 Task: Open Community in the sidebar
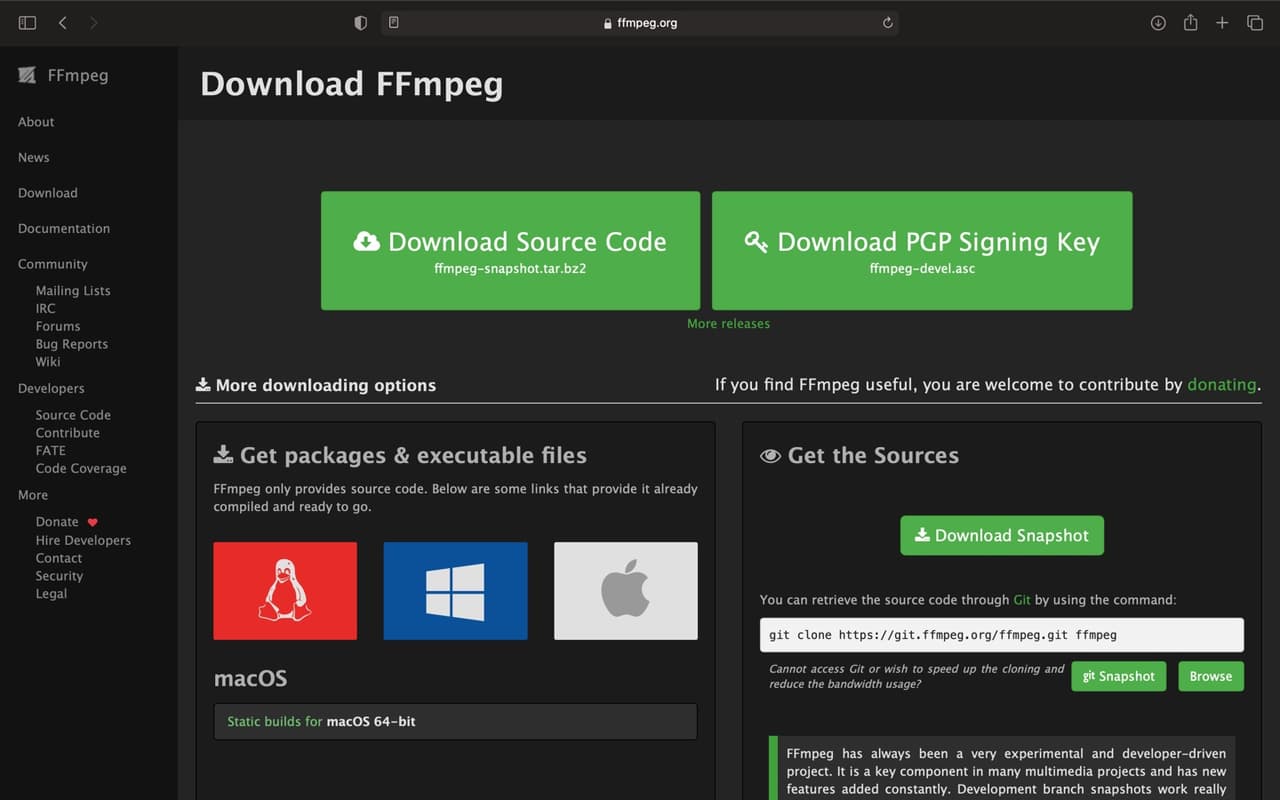point(53,264)
